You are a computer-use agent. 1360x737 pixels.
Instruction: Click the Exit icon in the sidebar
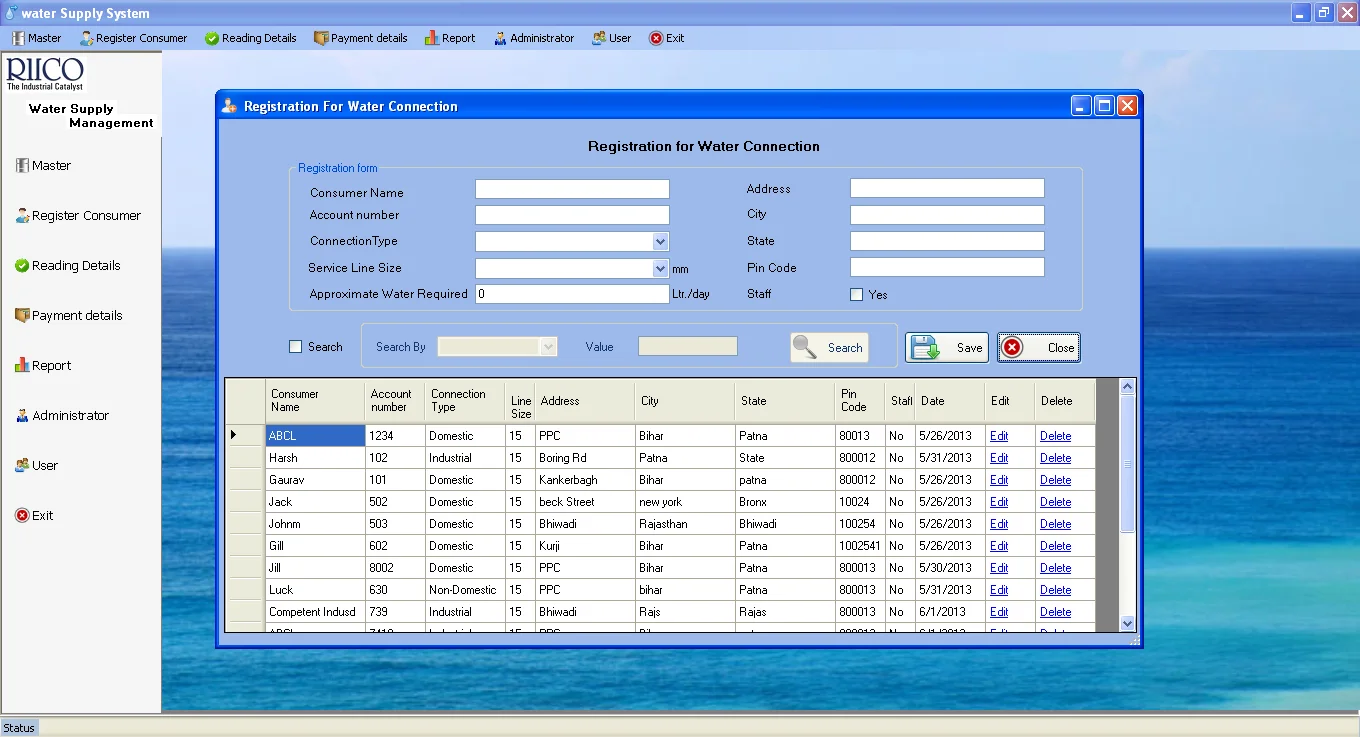(22, 515)
